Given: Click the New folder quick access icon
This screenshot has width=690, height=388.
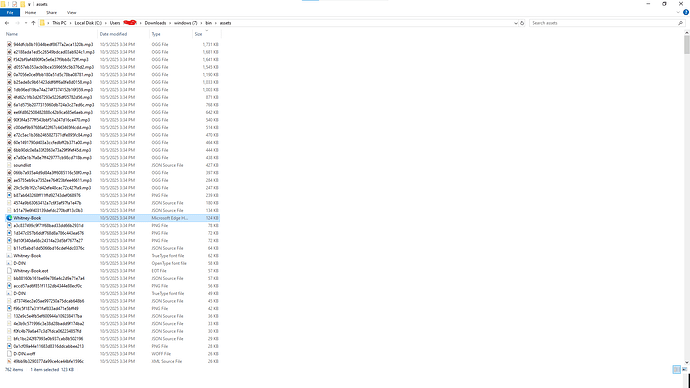Looking at the screenshot, I should click(22, 4).
